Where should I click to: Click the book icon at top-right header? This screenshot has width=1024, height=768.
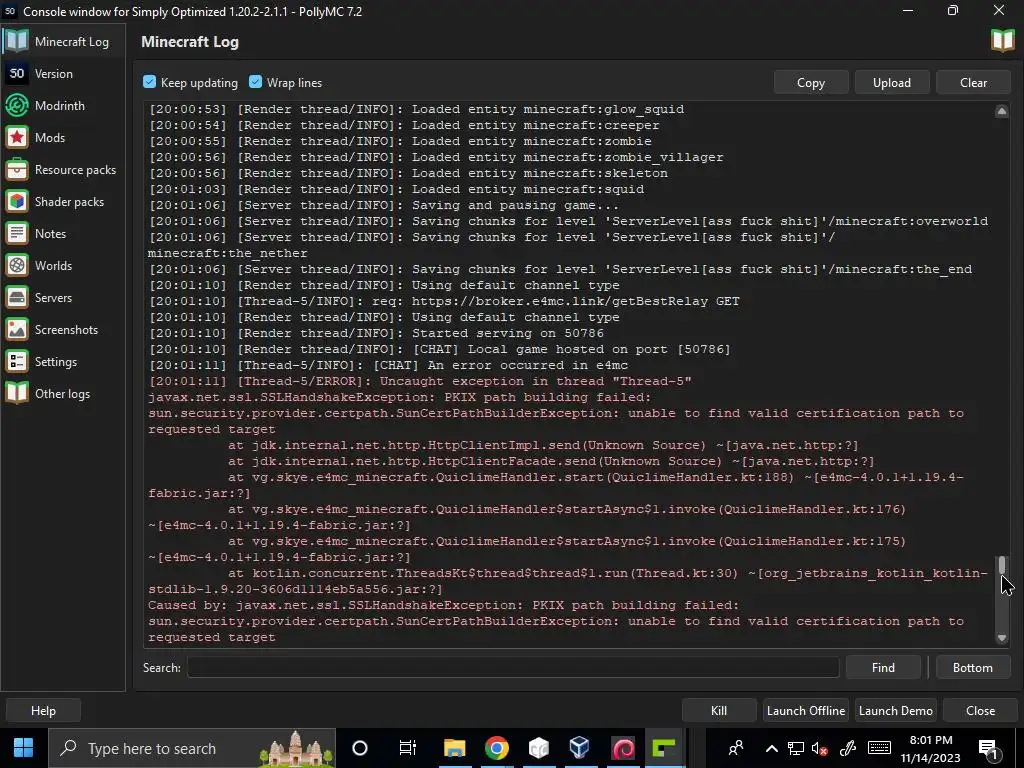[x=1002, y=40]
